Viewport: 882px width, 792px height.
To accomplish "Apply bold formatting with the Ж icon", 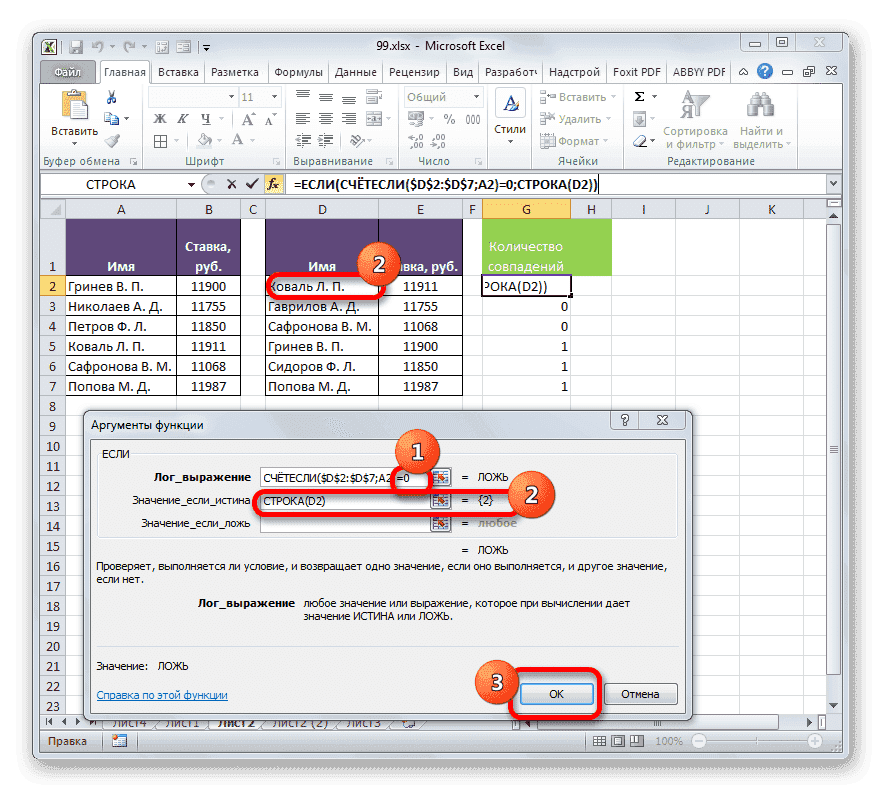I will (159, 118).
